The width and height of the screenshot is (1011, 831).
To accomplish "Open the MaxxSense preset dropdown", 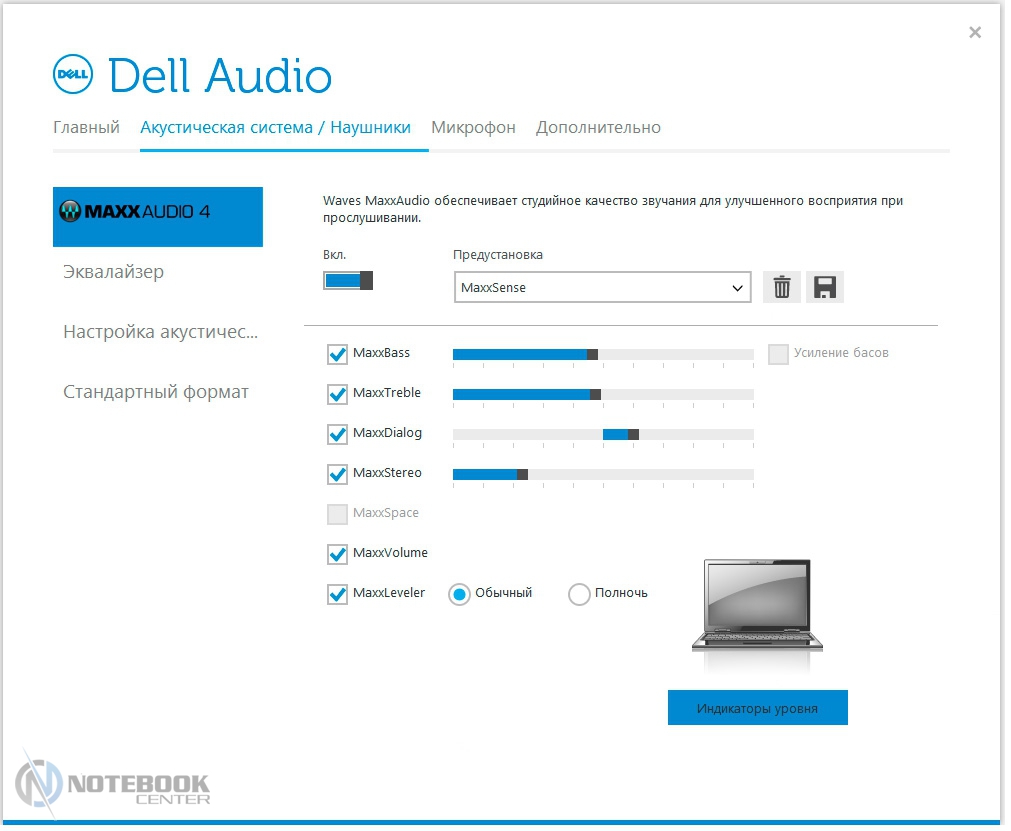I will coord(602,288).
